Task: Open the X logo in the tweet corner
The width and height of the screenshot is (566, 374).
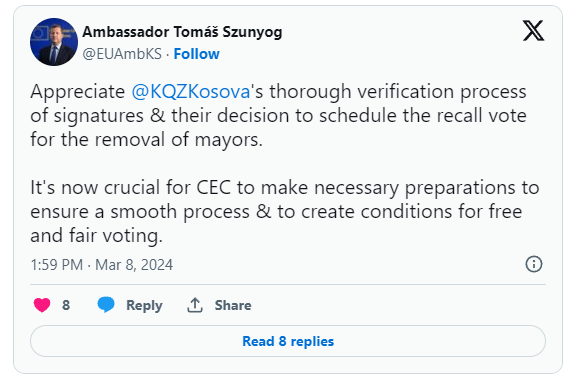Action: (x=533, y=31)
